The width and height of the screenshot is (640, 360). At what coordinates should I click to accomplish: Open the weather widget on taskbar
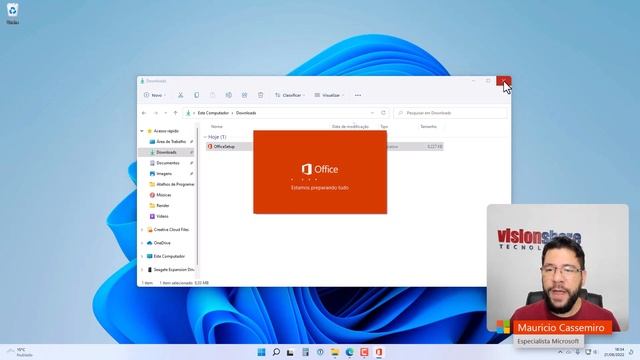(20, 352)
